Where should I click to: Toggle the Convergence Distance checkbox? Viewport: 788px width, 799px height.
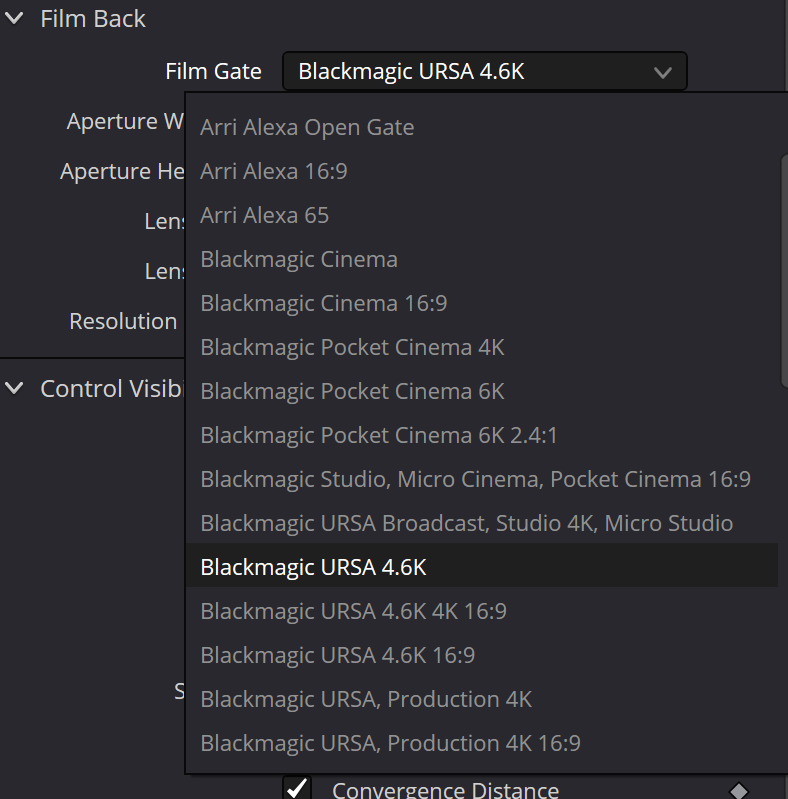coord(297,788)
